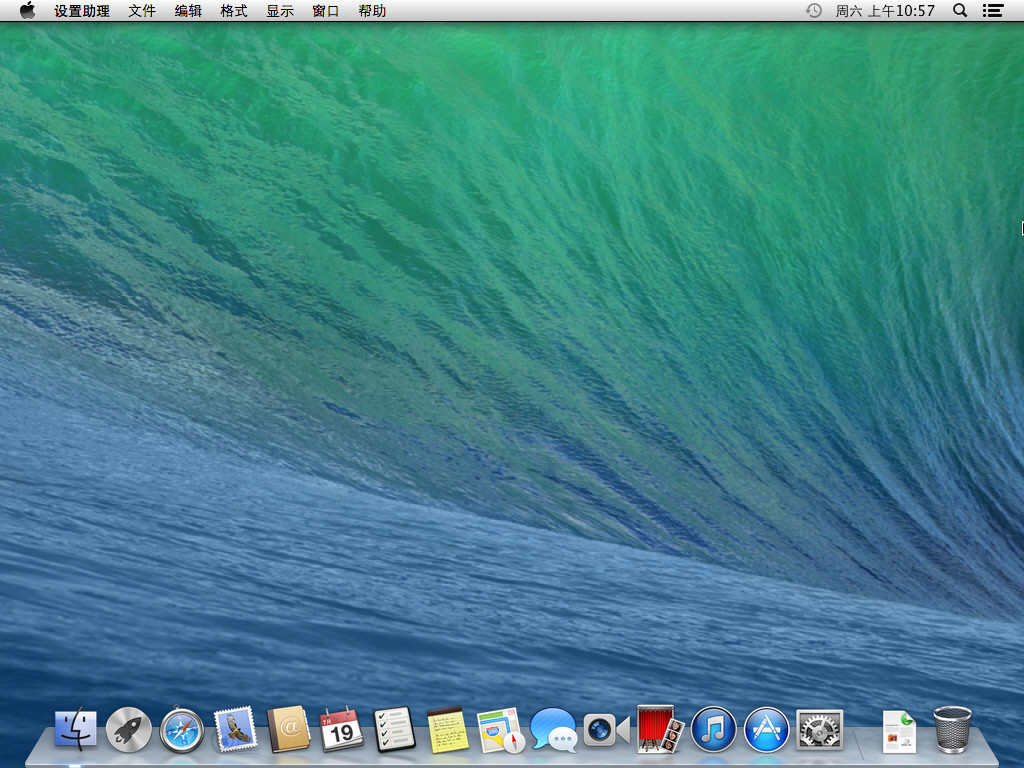Show Notification Center list icon
1024x768 pixels.
(x=993, y=10)
